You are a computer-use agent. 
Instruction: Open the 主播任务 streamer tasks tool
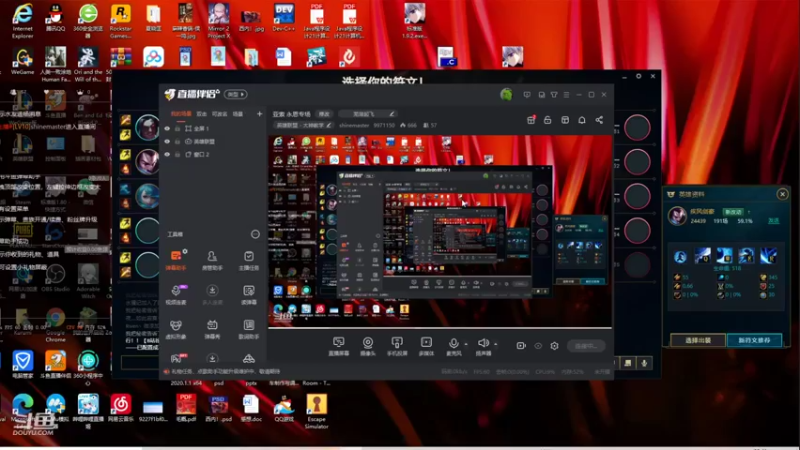[248, 260]
